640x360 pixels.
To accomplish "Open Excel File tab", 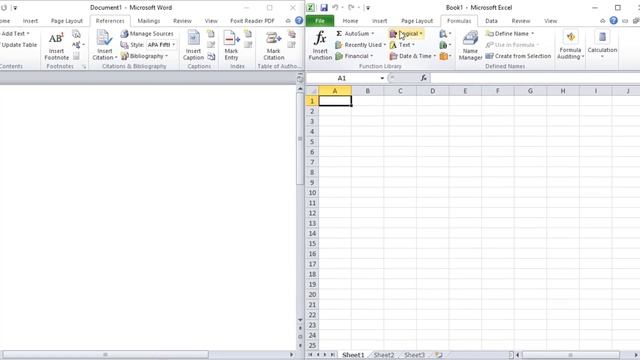I will (x=320, y=21).
